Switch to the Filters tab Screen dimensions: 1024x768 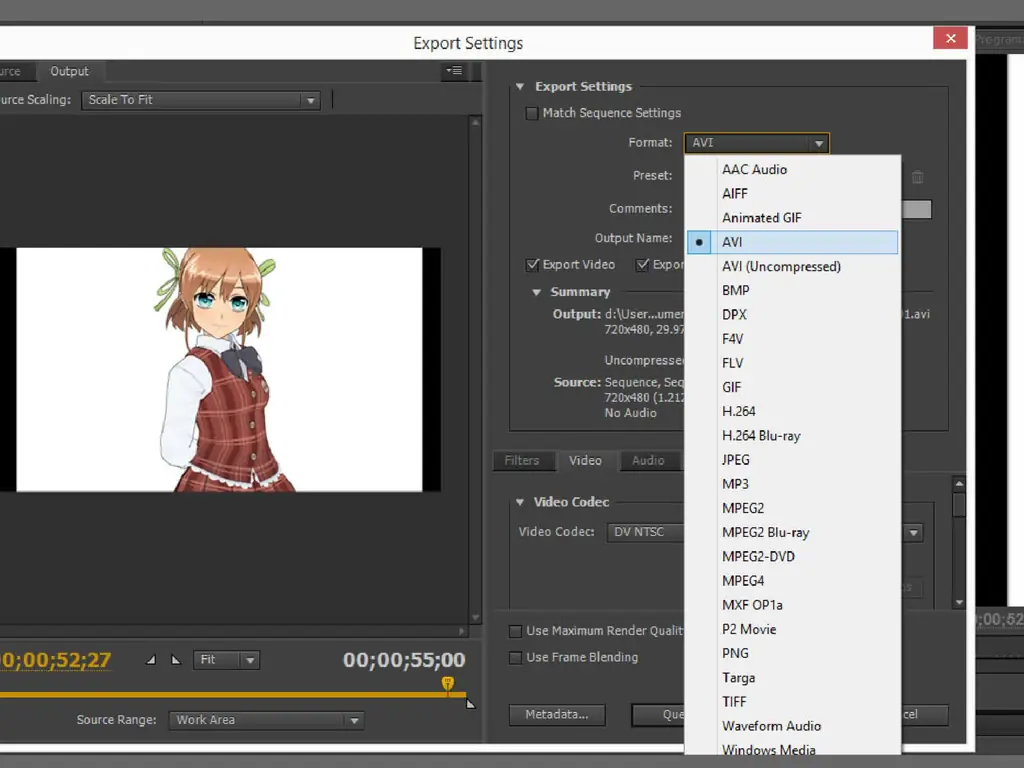tap(522, 460)
